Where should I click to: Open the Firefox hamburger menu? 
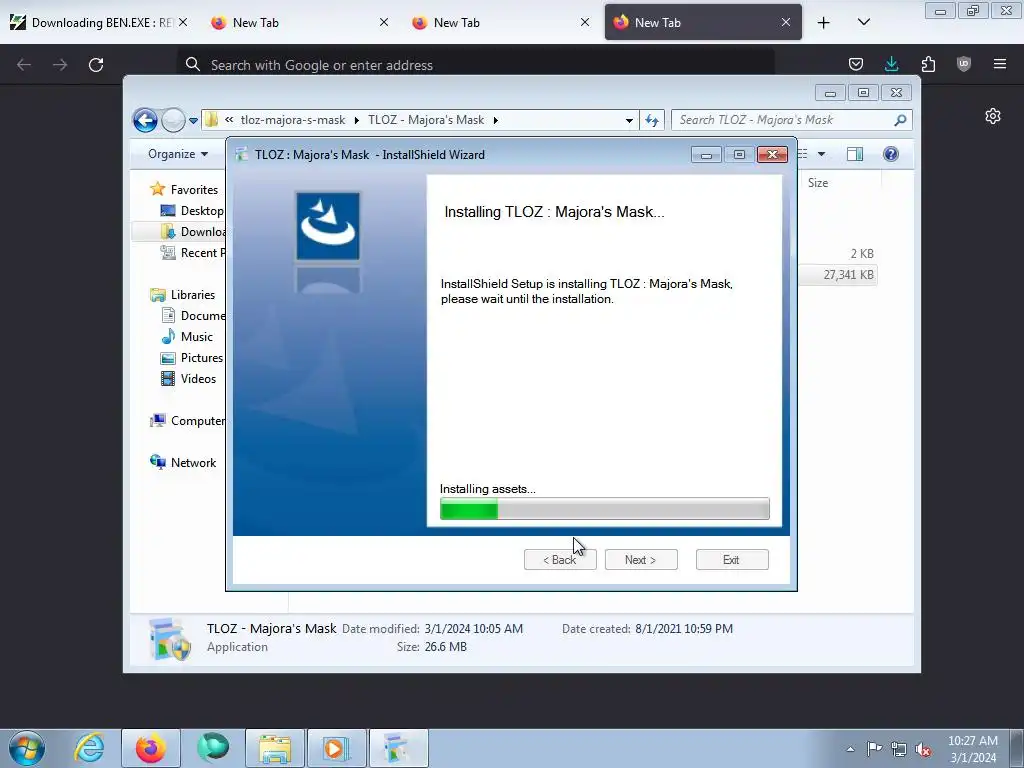(1000, 64)
